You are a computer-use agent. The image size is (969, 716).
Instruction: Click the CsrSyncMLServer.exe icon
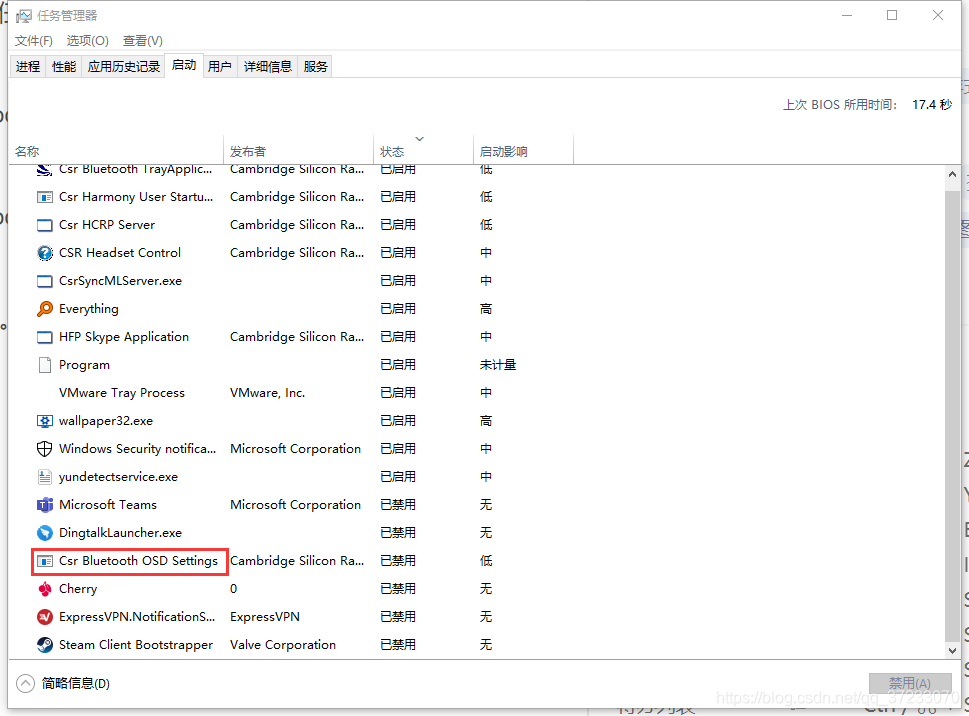tap(44, 281)
